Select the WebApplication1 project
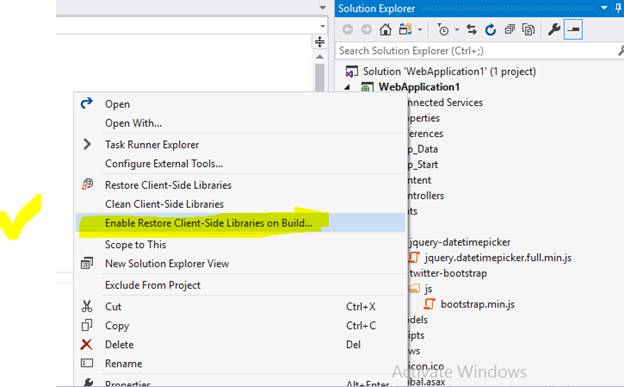This screenshot has width=624, height=387. tap(419, 87)
